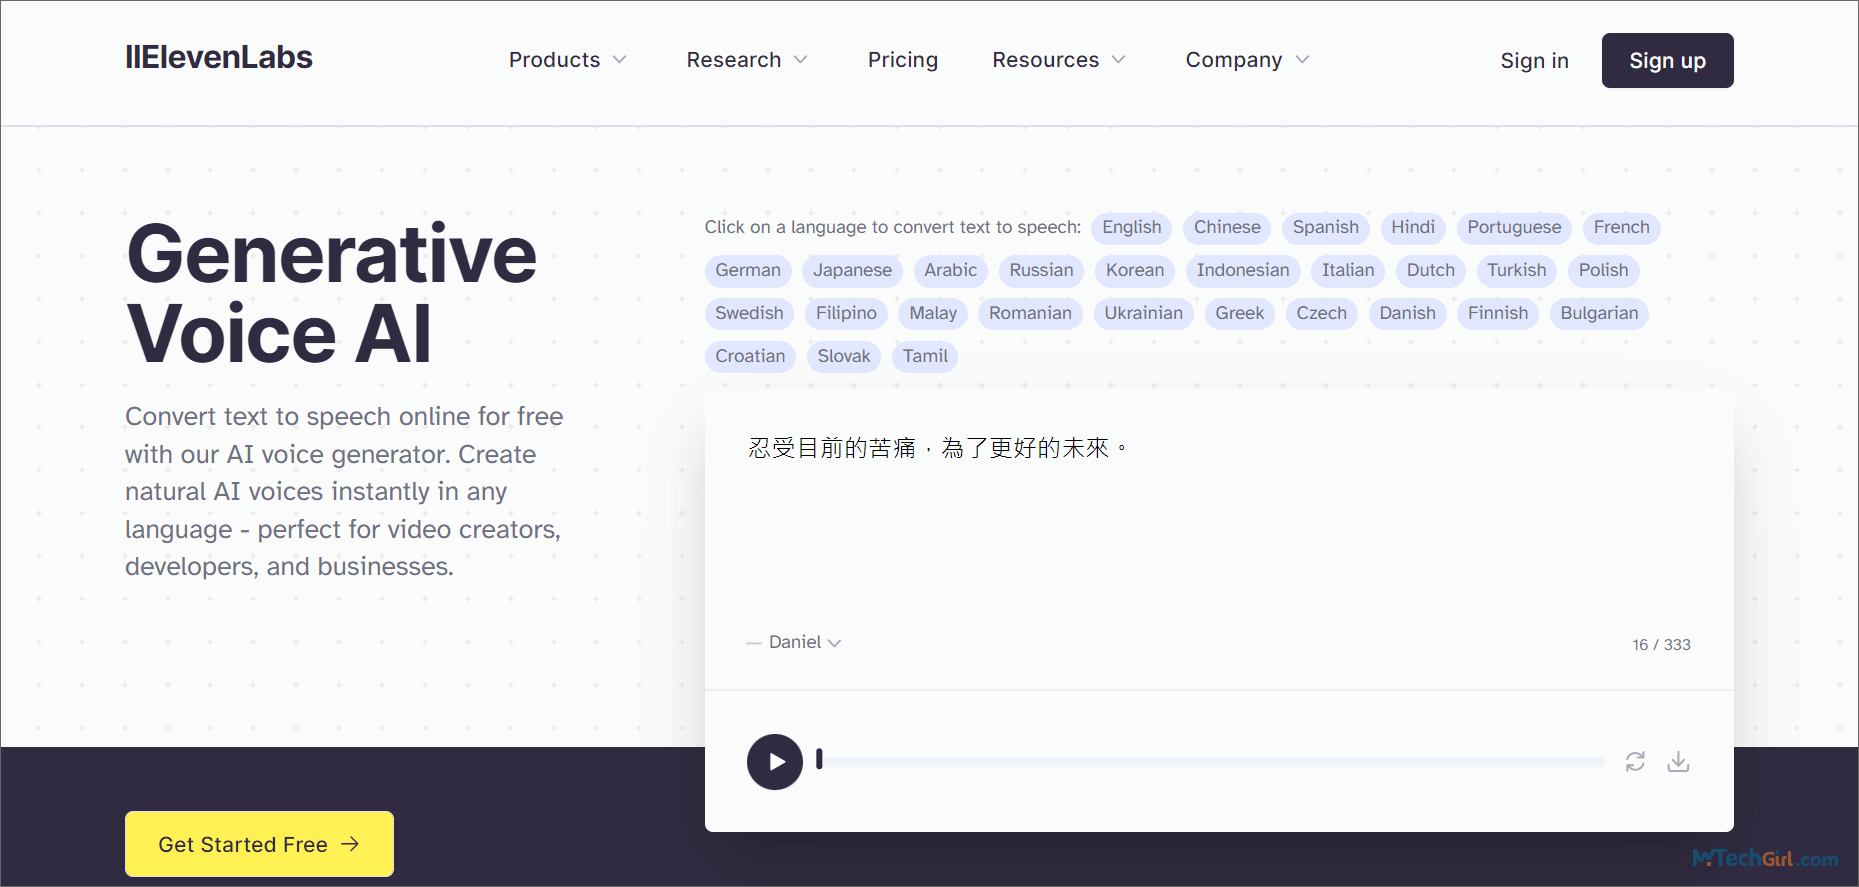The width and height of the screenshot is (1859, 887).
Task: Choose Romanian language chip
Action: click(1030, 314)
